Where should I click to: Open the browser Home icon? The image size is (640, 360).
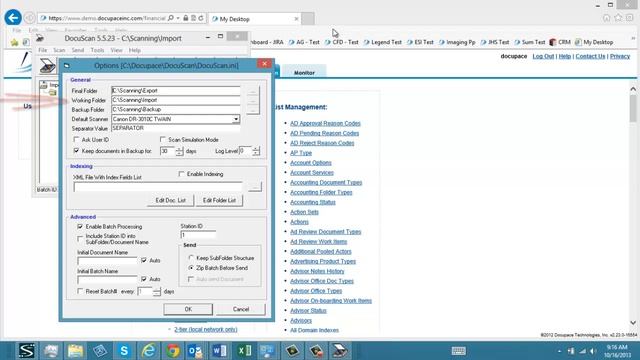pyautogui.click(x=607, y=18)
